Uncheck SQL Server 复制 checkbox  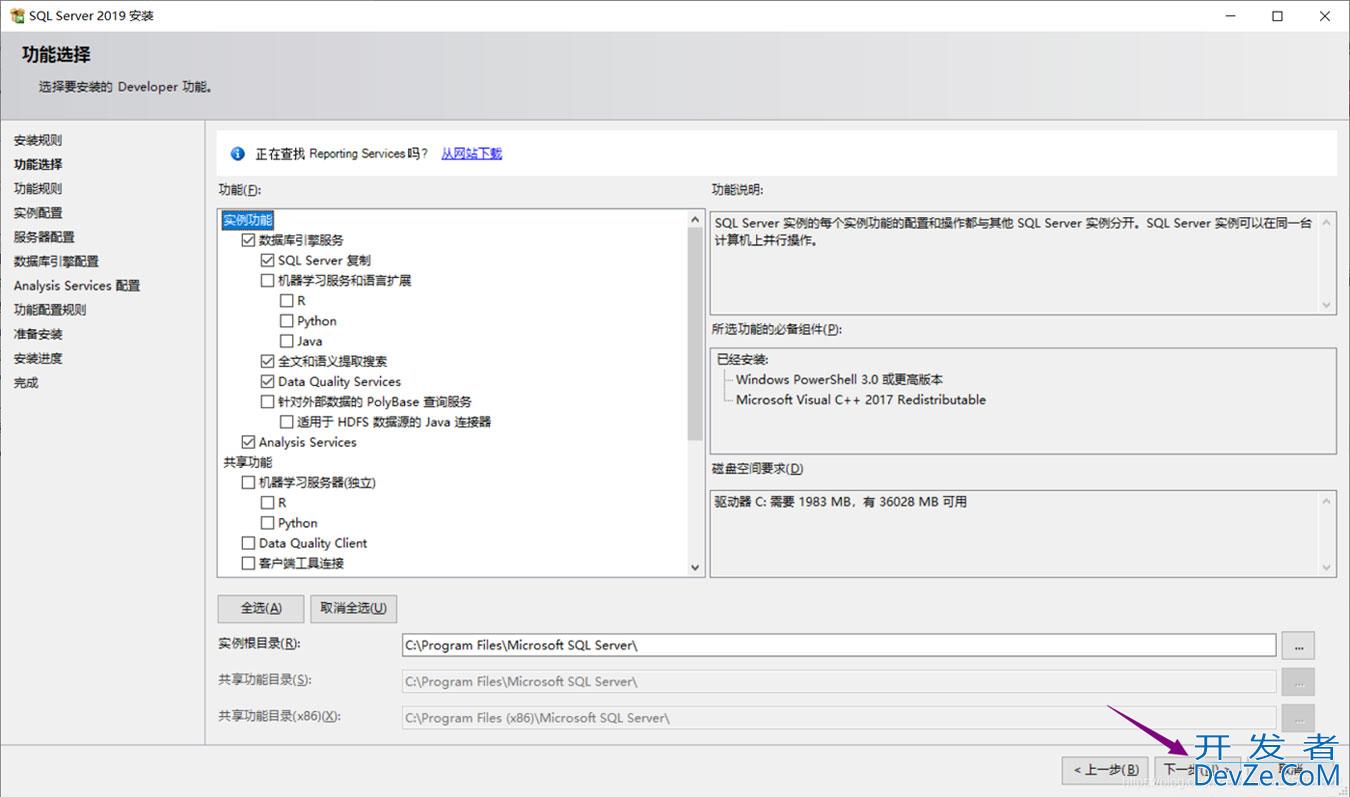[x=267, y=260]
